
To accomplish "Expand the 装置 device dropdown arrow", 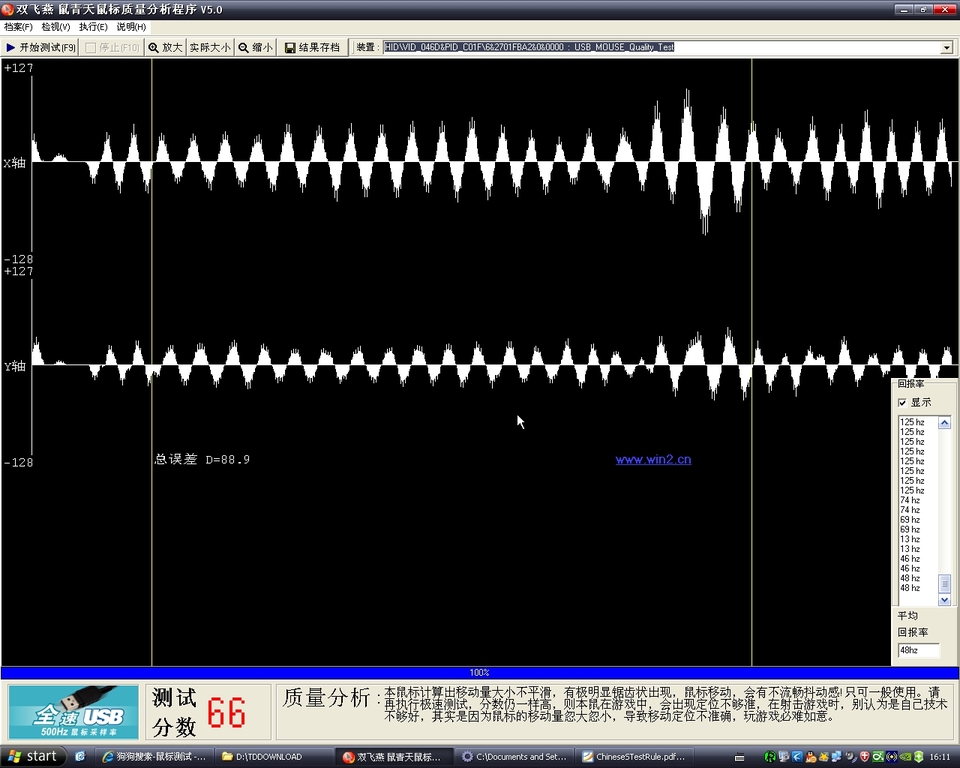I will (946, 47).
